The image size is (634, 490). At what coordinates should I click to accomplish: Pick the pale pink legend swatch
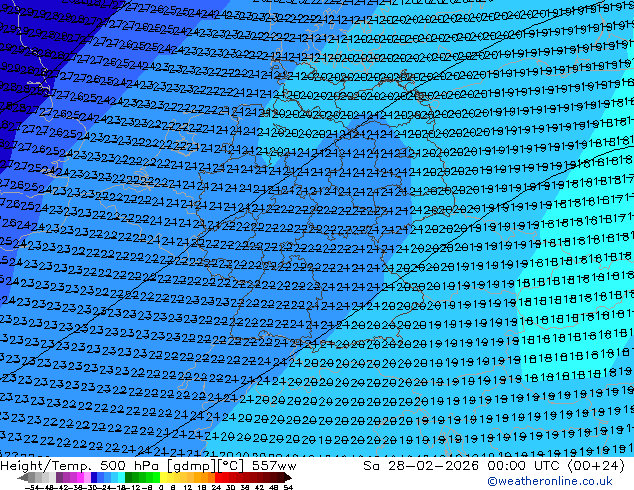tap(87, 477)
